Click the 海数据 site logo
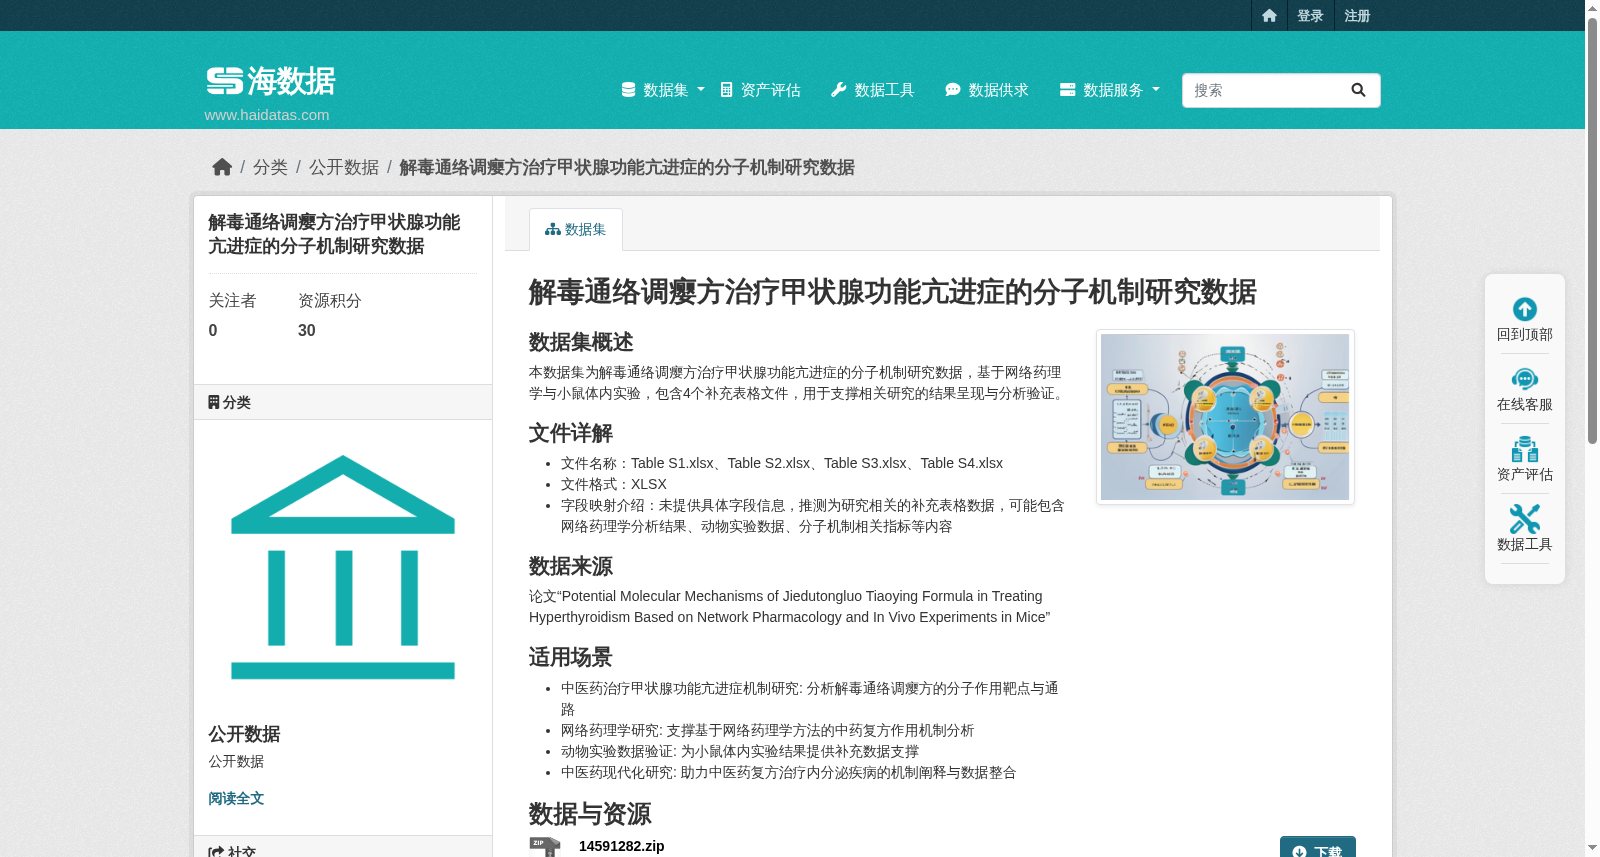1600x857 pixels. click(271, 81)
